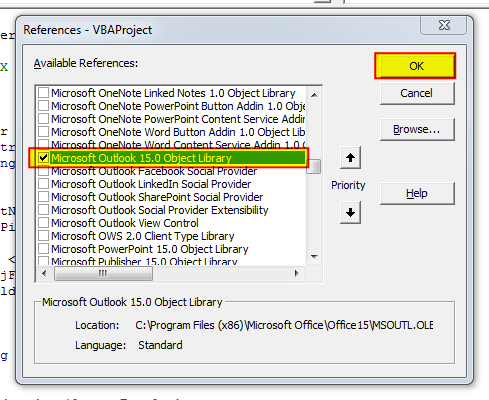489x400 pixels.
Task: Close the References dialog with X
Action: (x=444, y=25)
